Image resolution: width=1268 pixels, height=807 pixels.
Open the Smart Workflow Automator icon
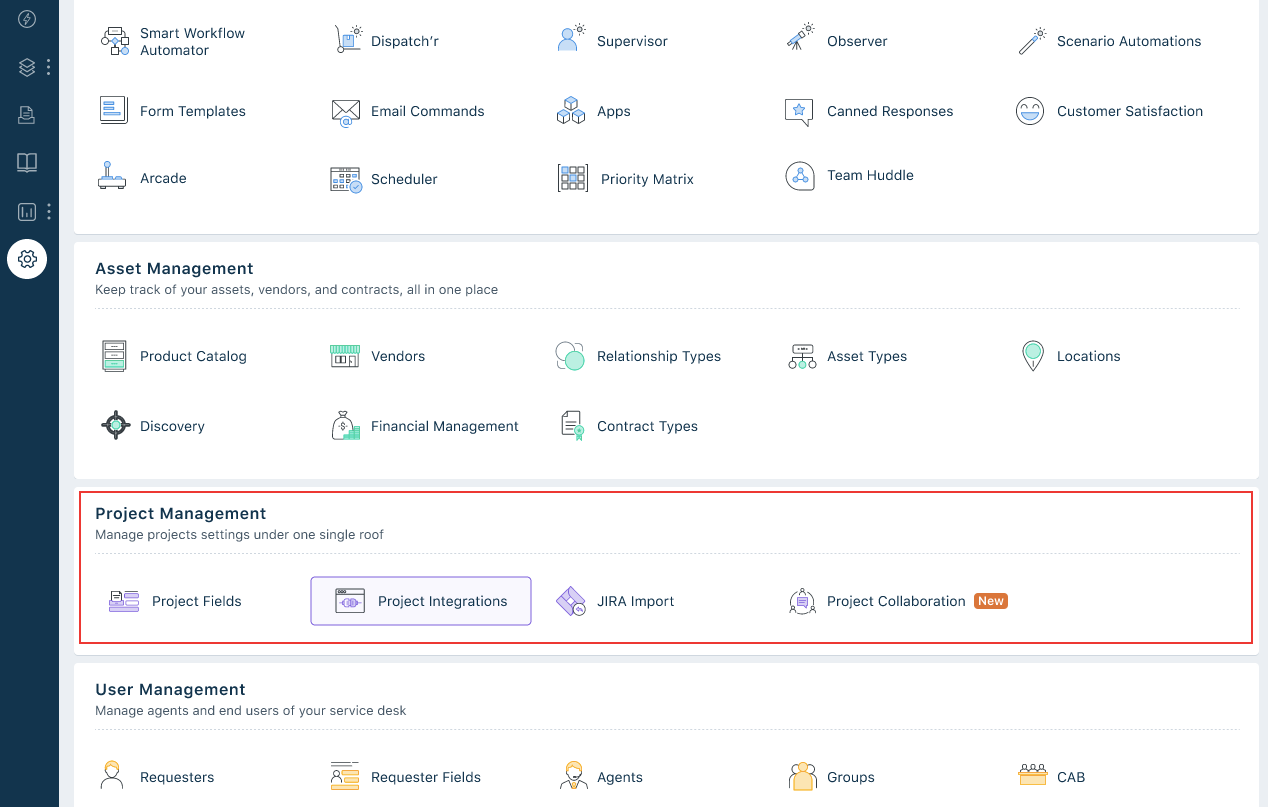point(115,41)
